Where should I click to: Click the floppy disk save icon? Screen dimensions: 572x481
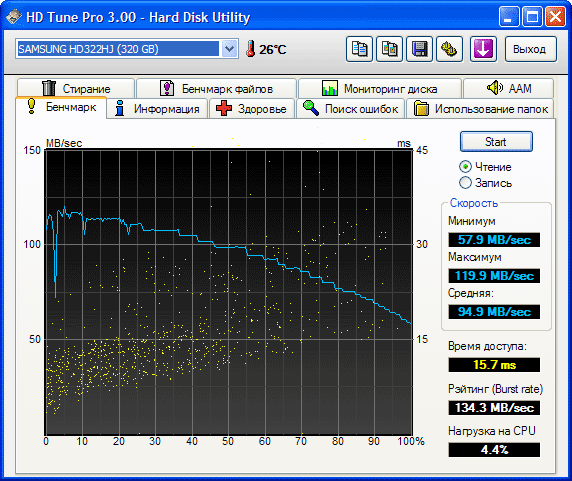[x=419, y=49]
